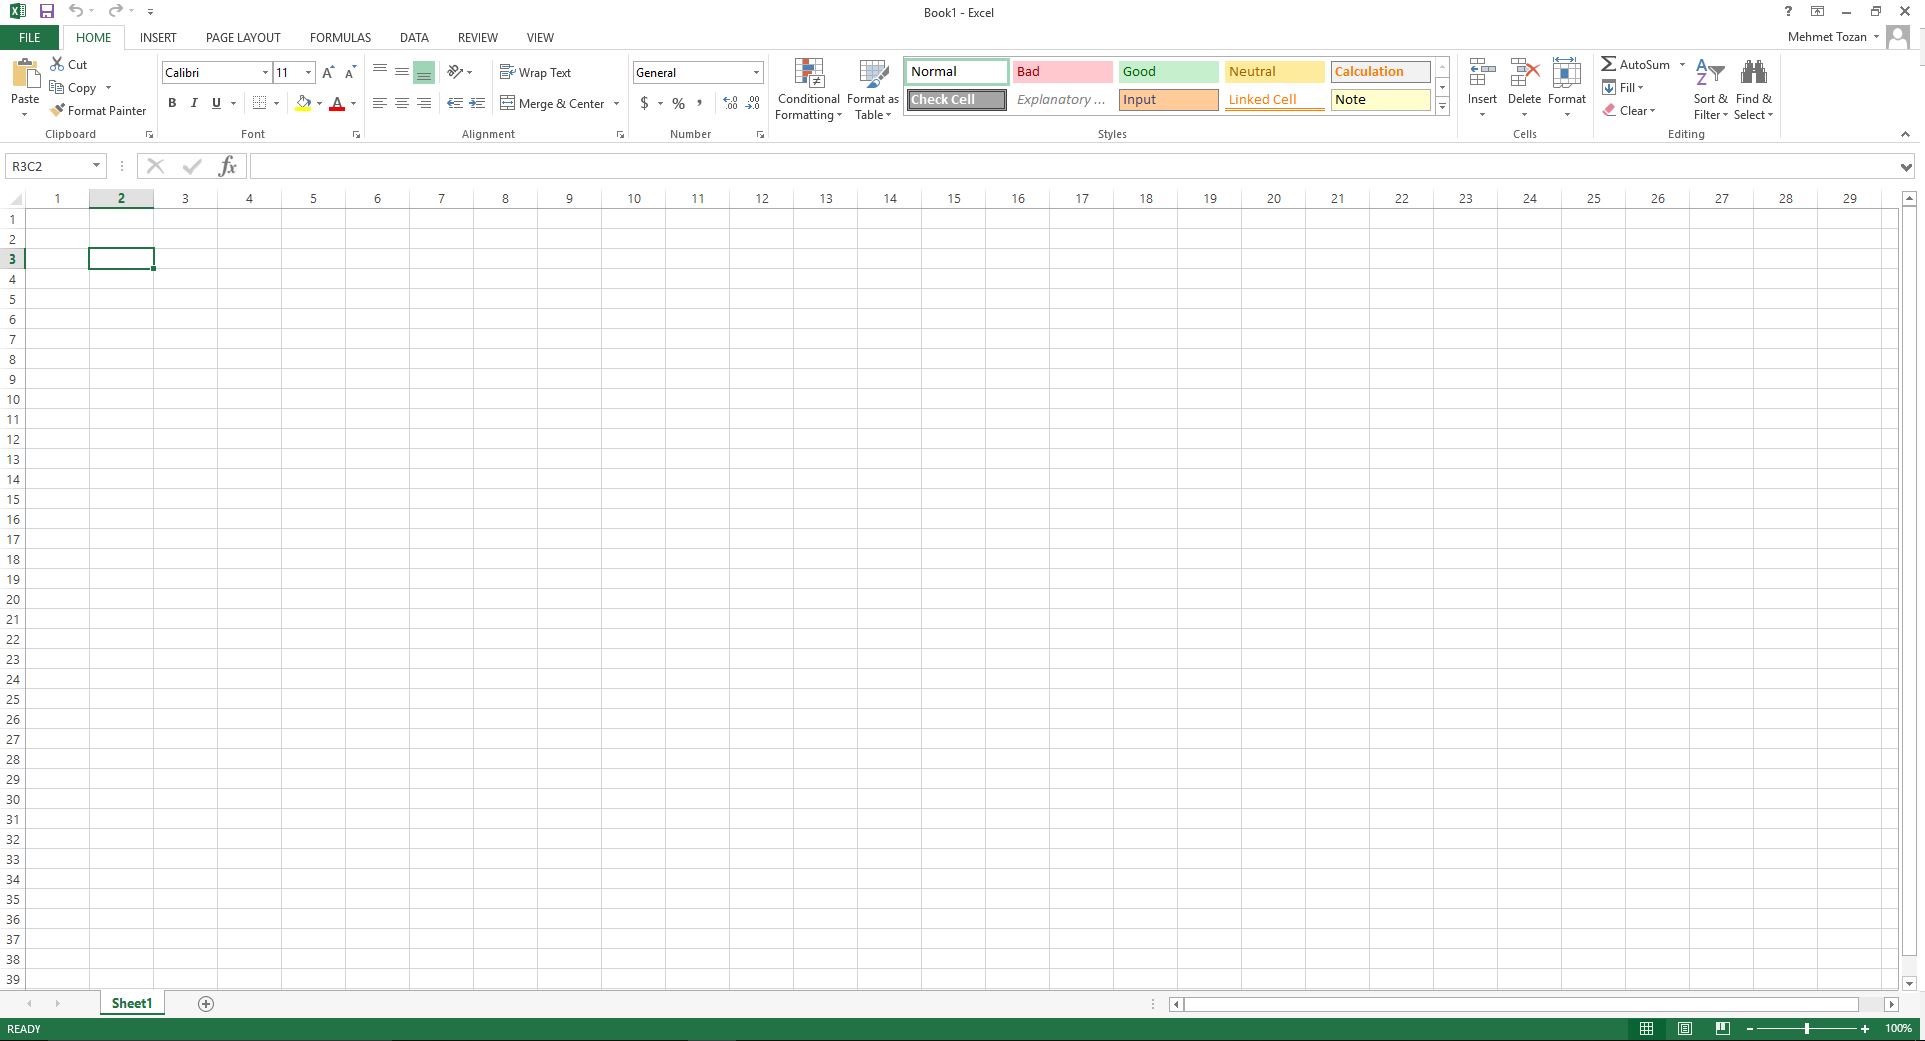Open the Merge & Center dropdown arrow
This screenshot has width=1925, height=1041.
(x=615, y=103)
